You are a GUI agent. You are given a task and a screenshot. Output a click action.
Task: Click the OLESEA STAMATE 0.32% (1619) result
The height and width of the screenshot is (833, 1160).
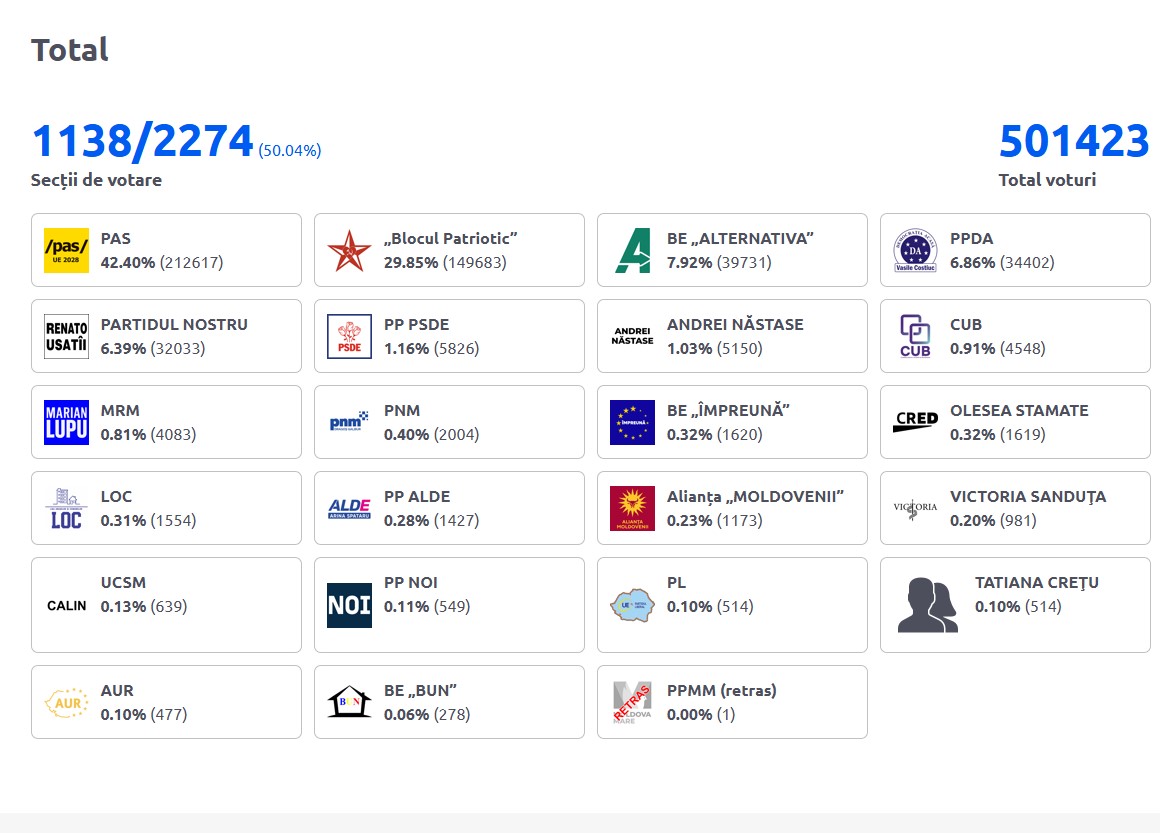coord(998,434)
